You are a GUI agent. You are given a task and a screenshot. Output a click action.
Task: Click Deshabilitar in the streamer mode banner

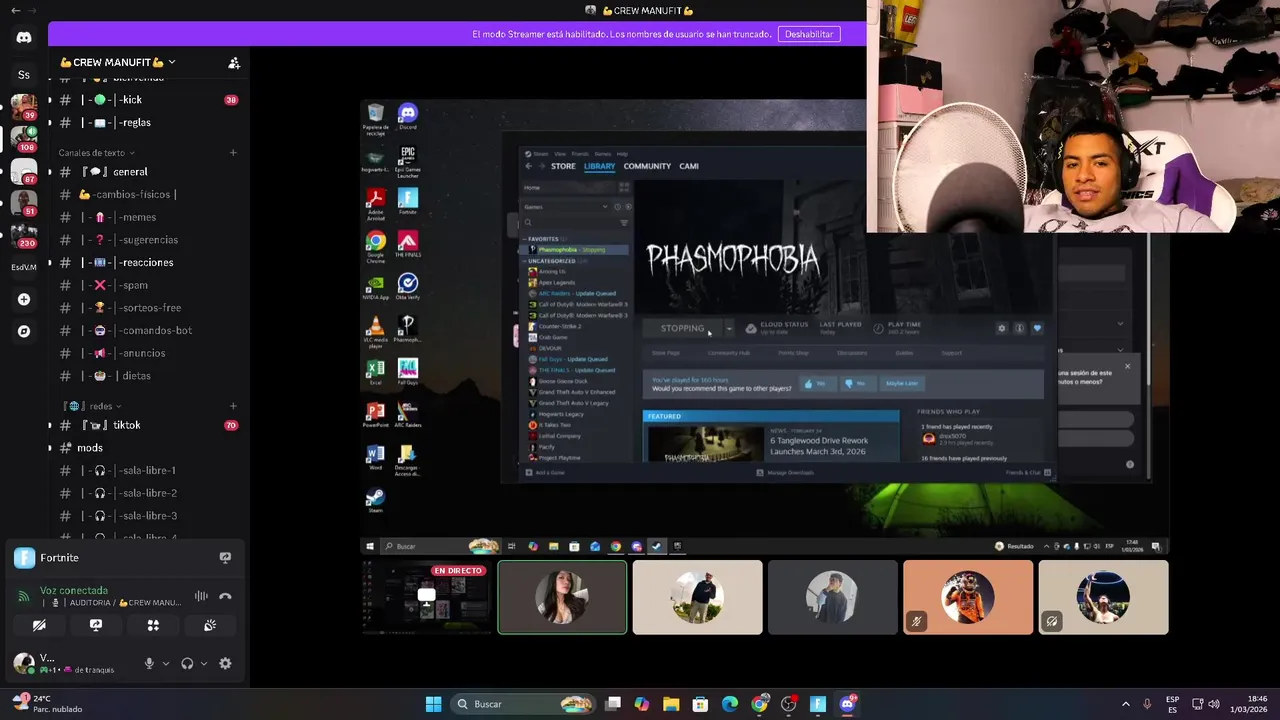coord(809,34)
